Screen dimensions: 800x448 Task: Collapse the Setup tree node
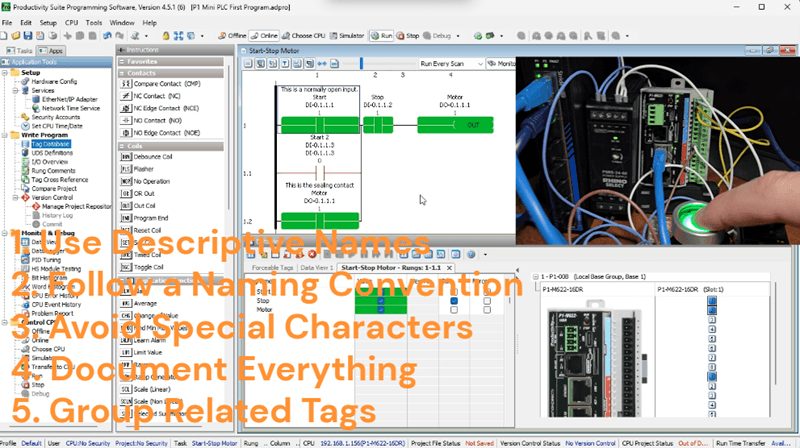tap(5, 73)
